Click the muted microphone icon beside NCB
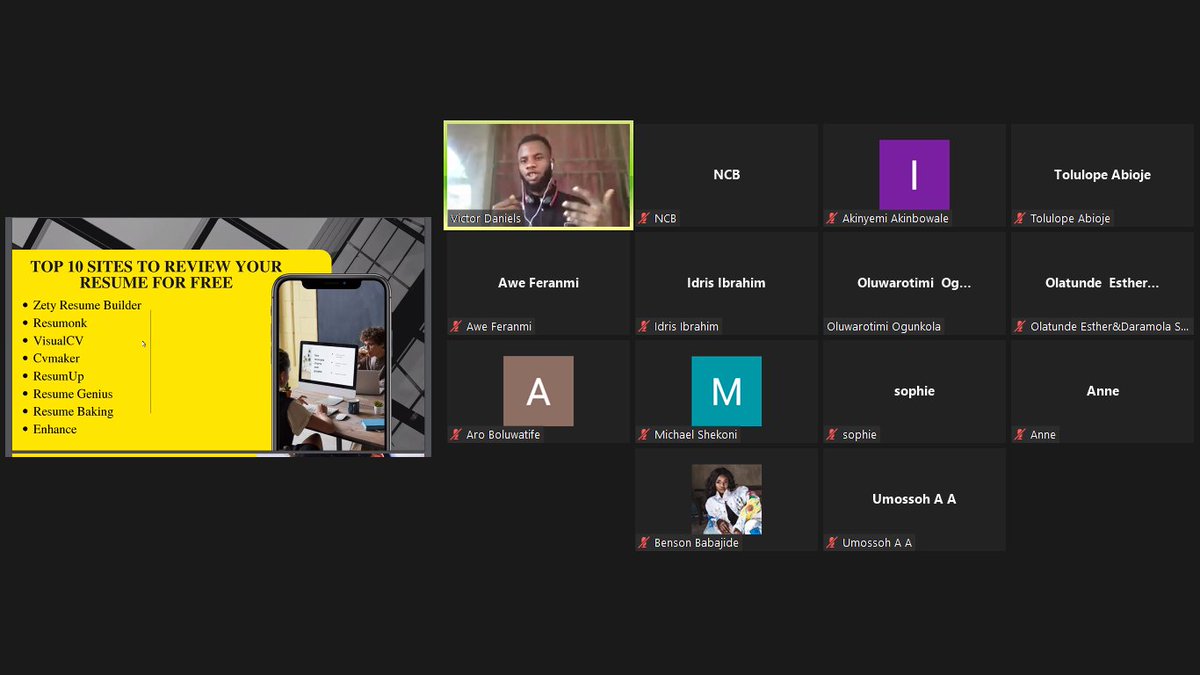This screenshot has width=1200, height=675. [x=645, y=218]
